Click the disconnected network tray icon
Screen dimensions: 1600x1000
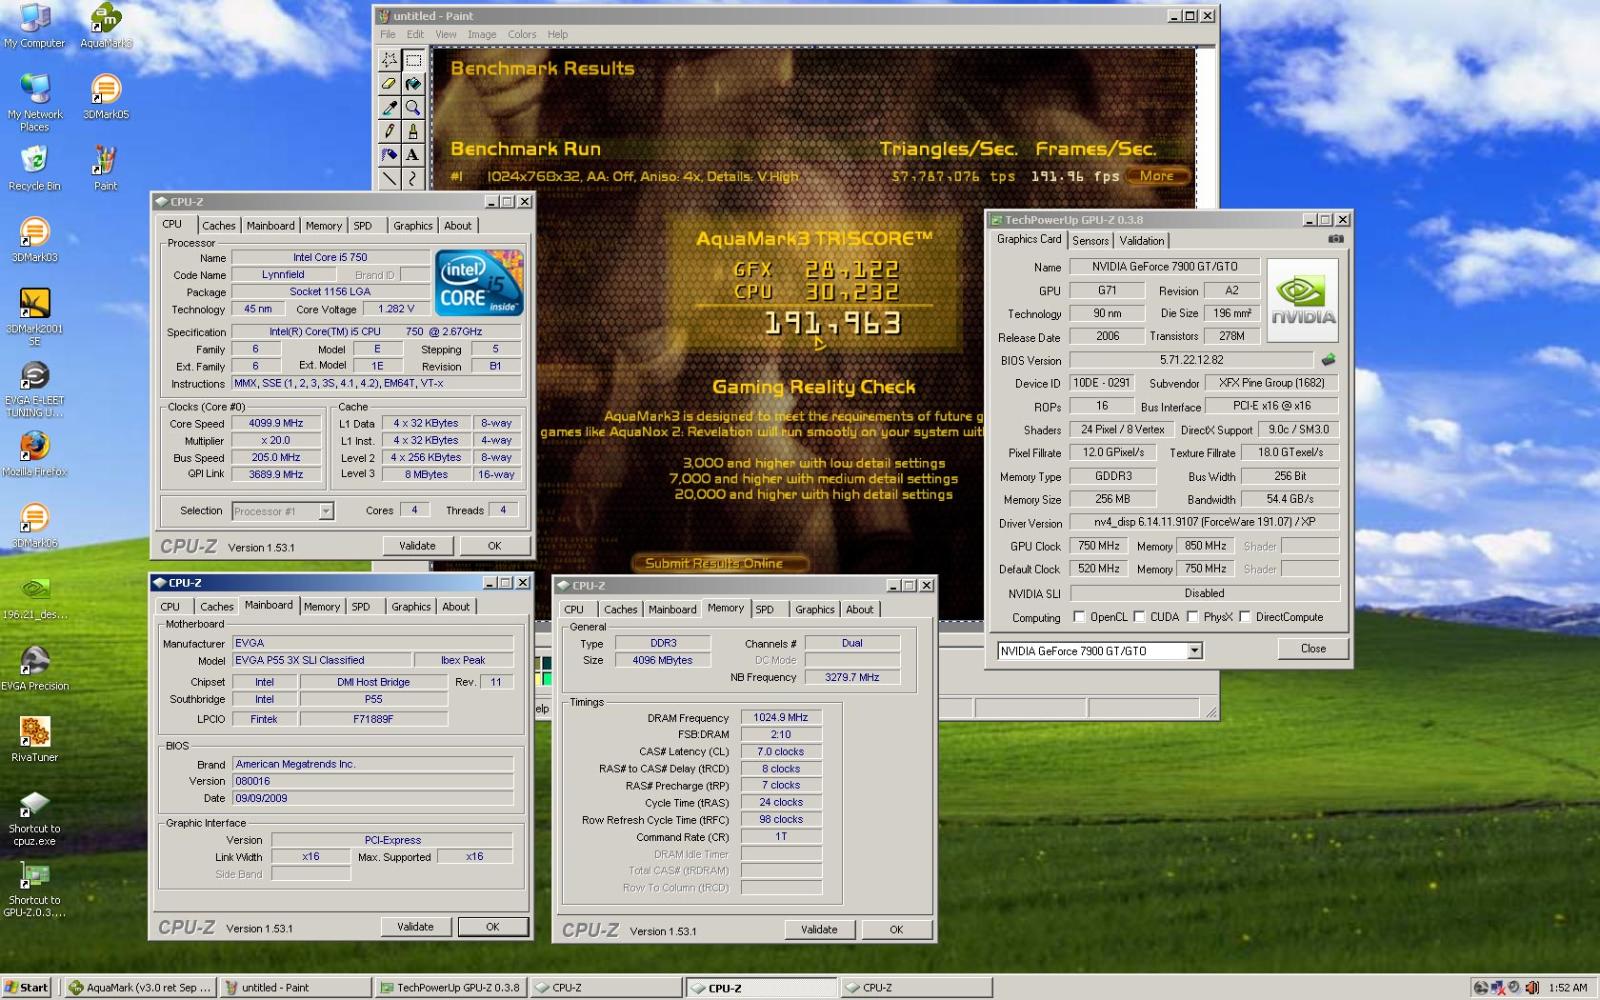pos(1498,987)
